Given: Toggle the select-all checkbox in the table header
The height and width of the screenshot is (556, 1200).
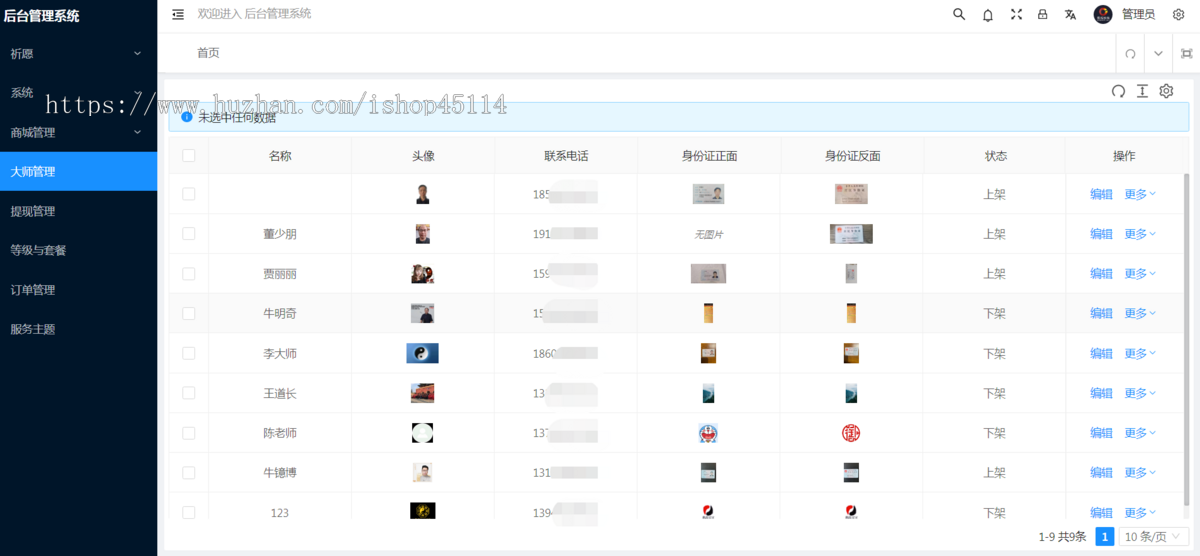Looking at the screenshot, I should tap(189, 155).
